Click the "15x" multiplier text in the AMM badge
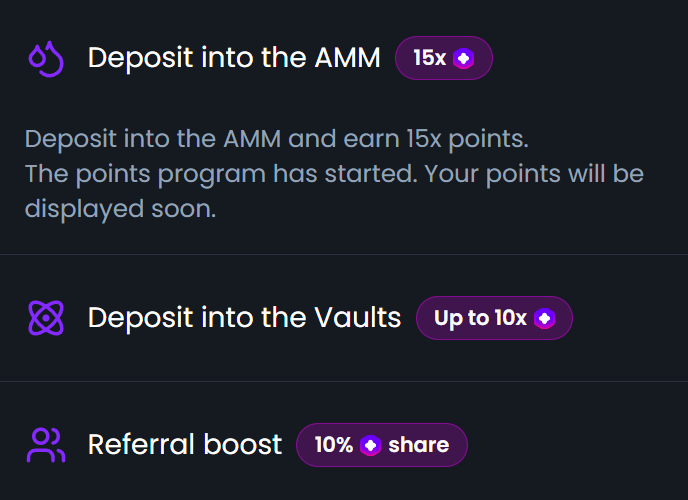Screen dimensions: 688x500 429,59
